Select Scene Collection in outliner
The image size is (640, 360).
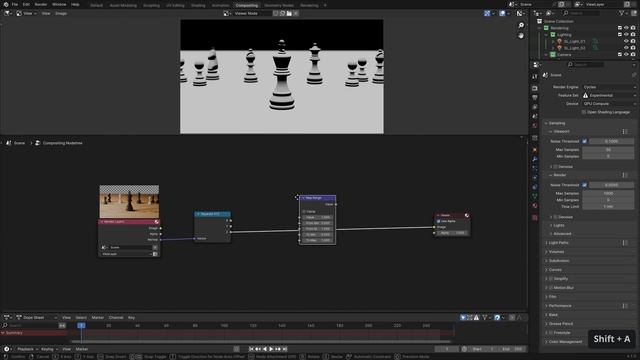(558, 21)
